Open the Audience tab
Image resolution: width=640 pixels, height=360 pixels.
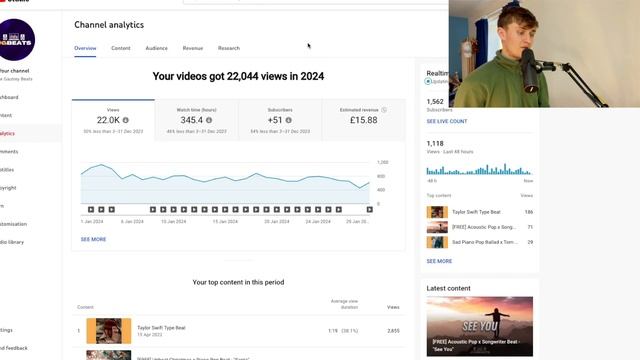pyautogui.click(x=157, y=48)
